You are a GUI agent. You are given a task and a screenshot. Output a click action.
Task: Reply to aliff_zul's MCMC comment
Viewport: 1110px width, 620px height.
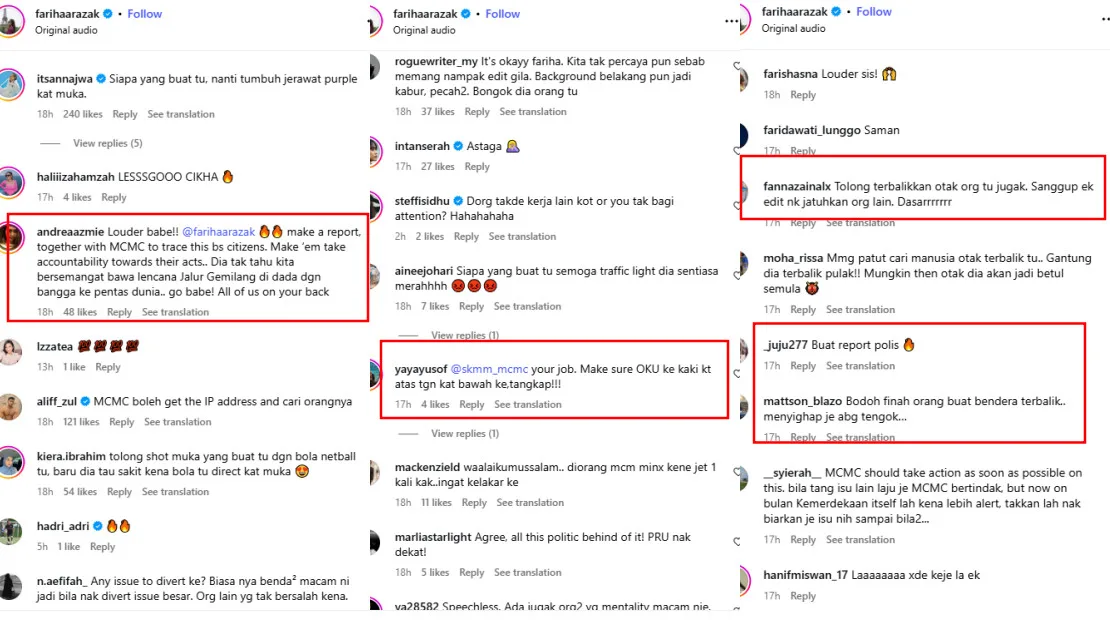pos(122,422)
